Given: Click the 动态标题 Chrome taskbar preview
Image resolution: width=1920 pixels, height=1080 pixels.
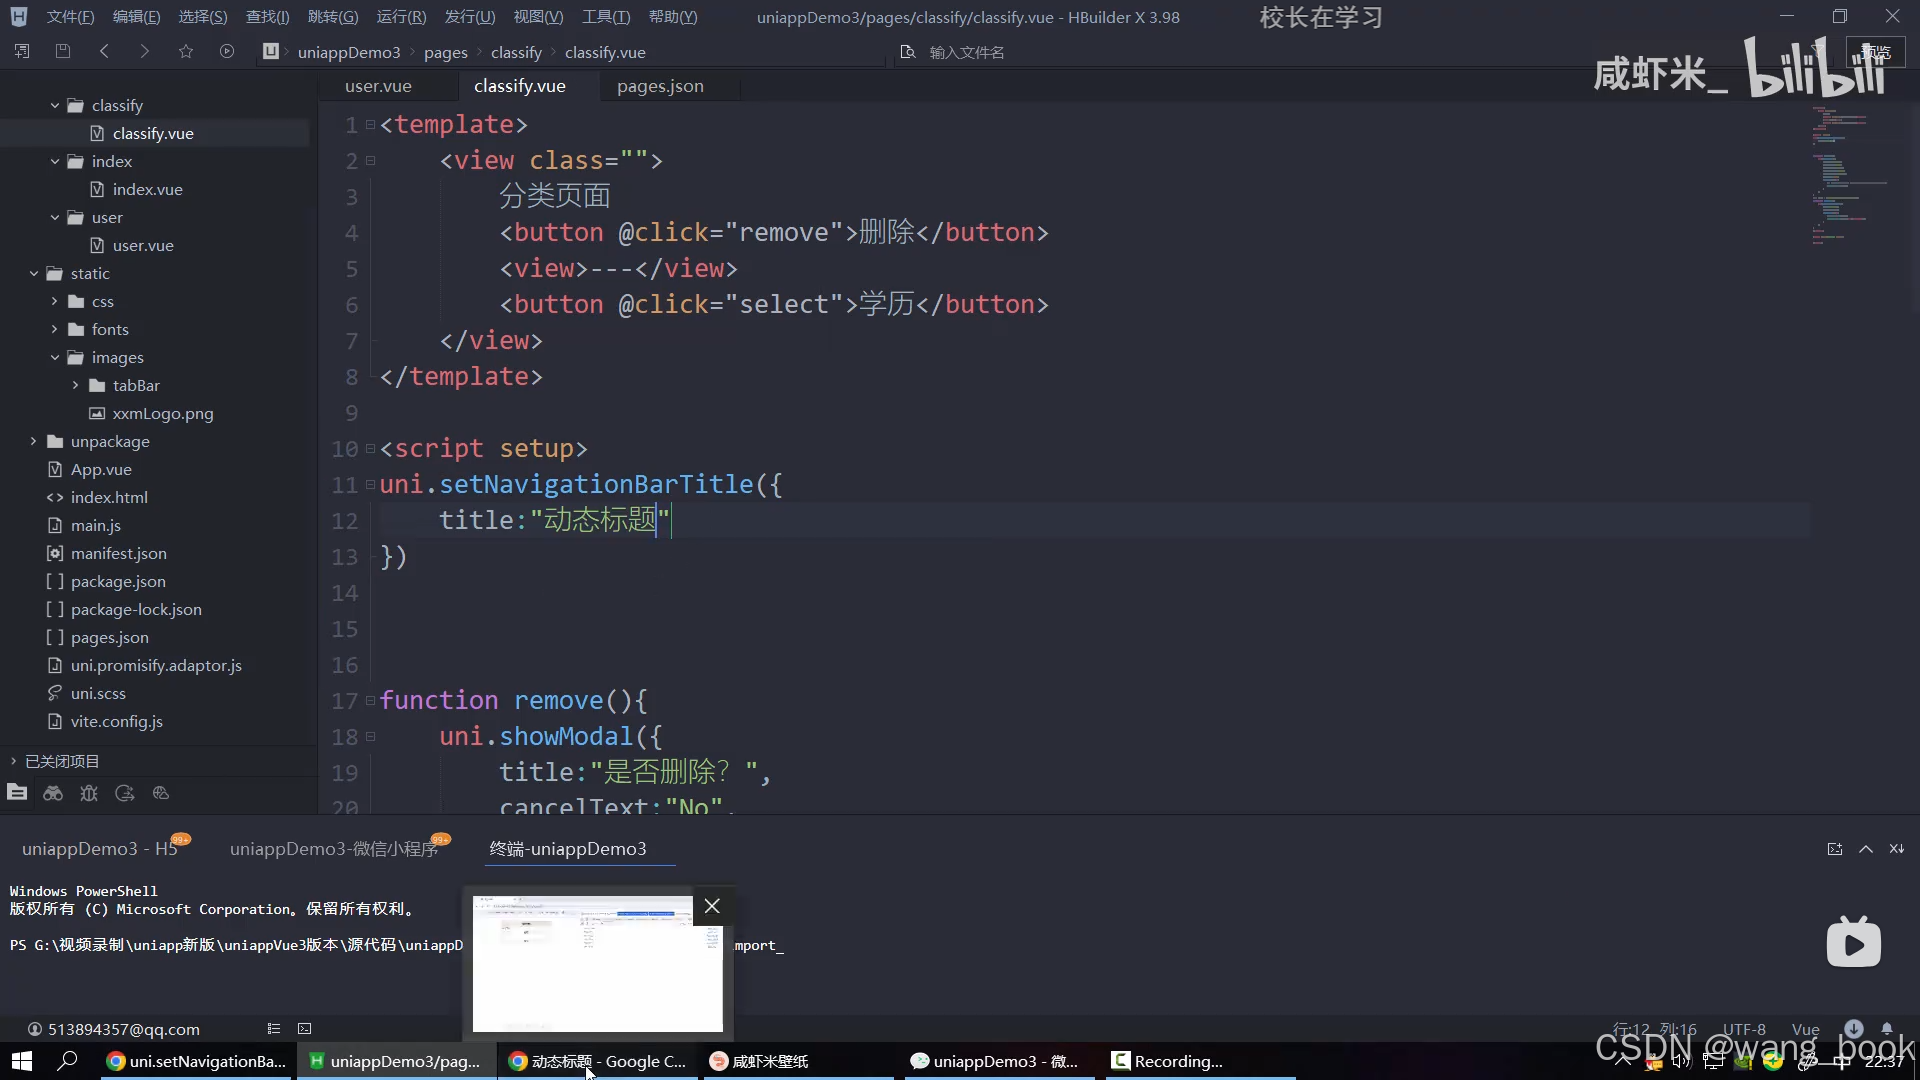Looking at the screenshot, I should click(x=597, y=964).
